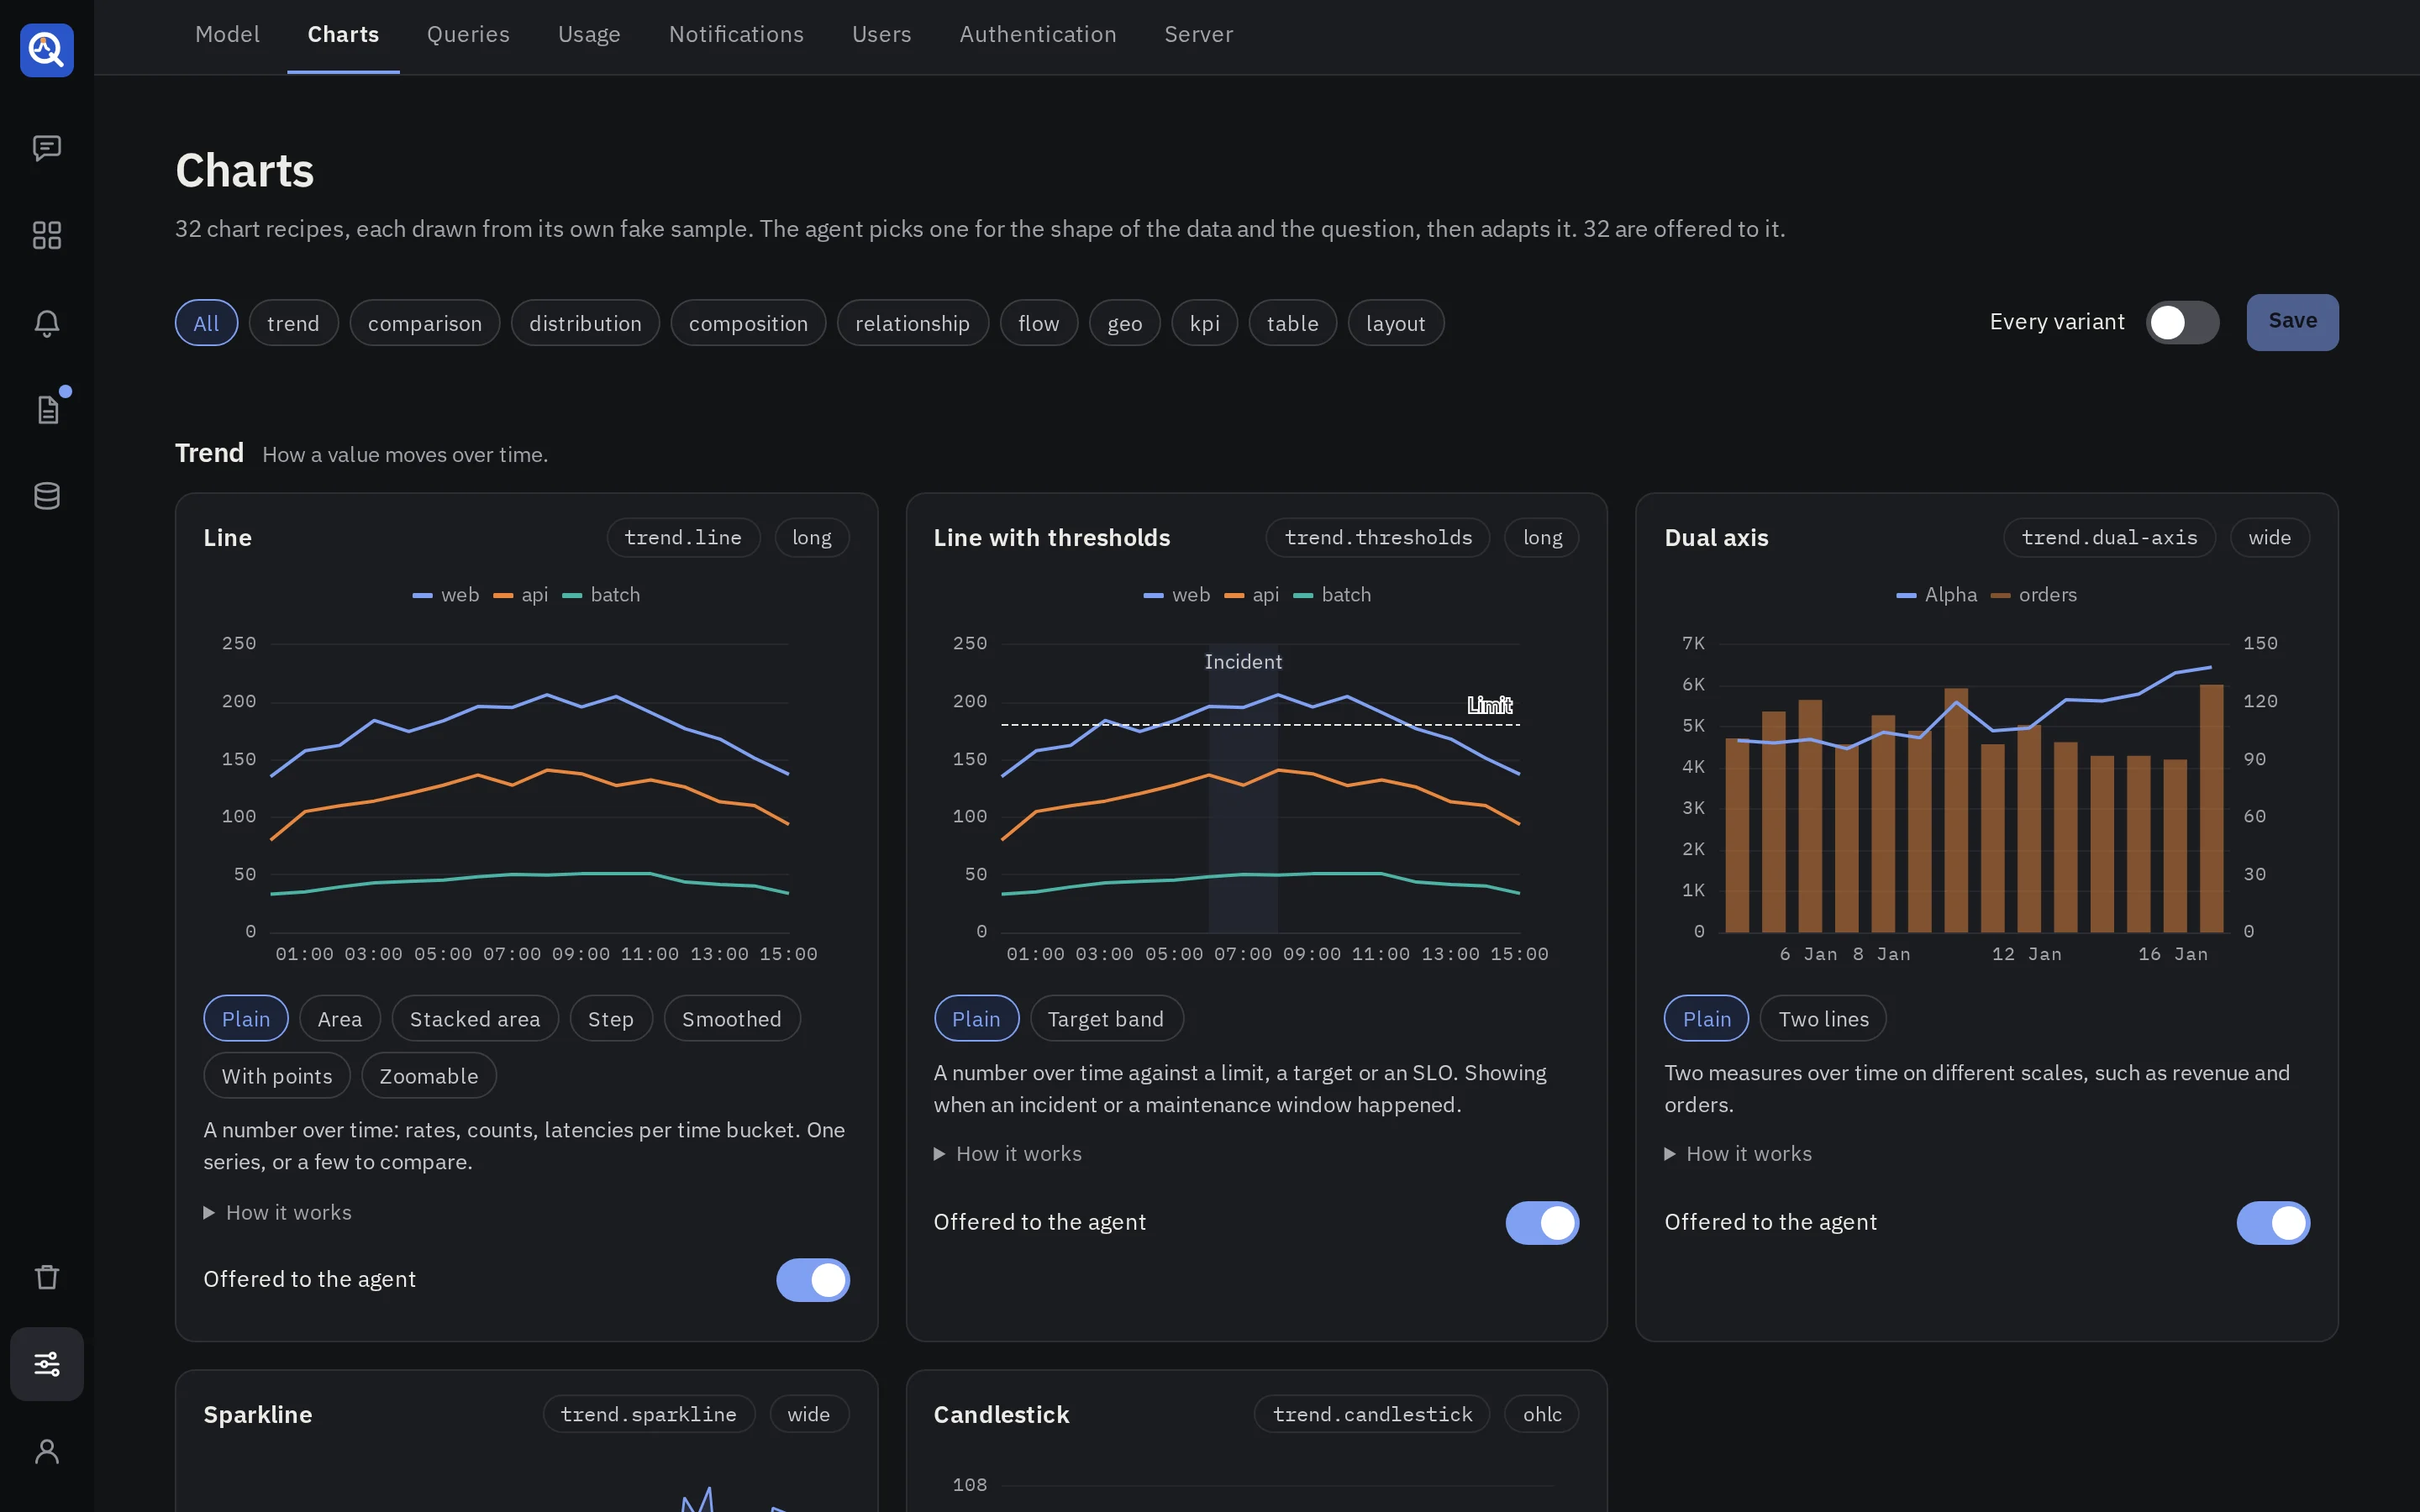Image resolution: width=2420 pixels, height=1512 pixels.
Task: Filter charts by composition
Action: (748, 323)
